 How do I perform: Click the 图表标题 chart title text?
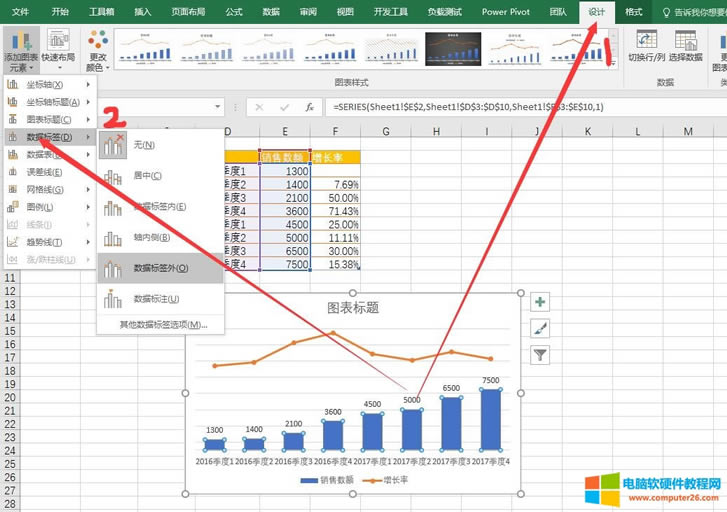click(353, 308)
